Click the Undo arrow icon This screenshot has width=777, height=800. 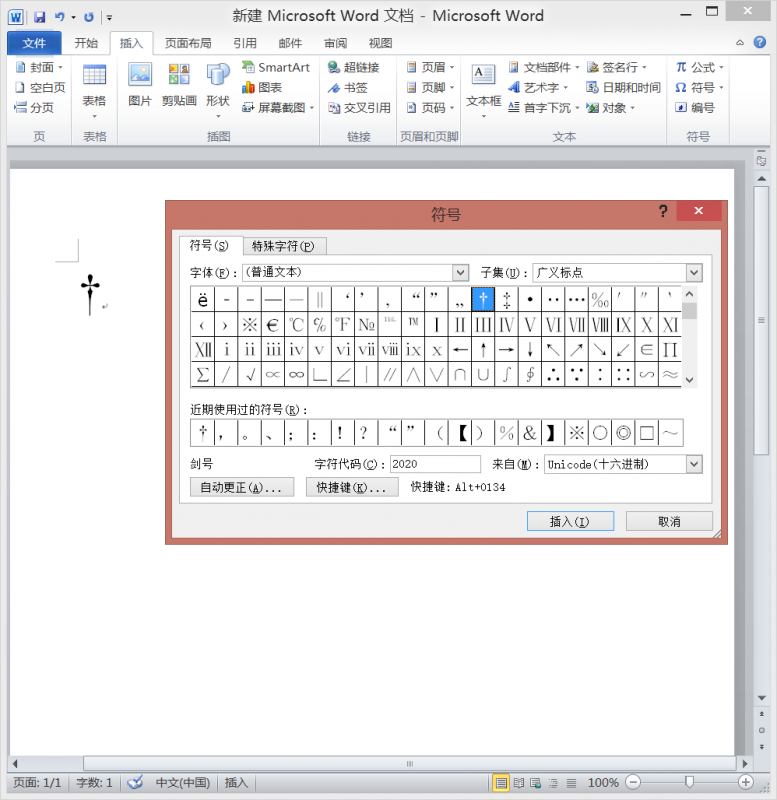(x=60, y=17)
